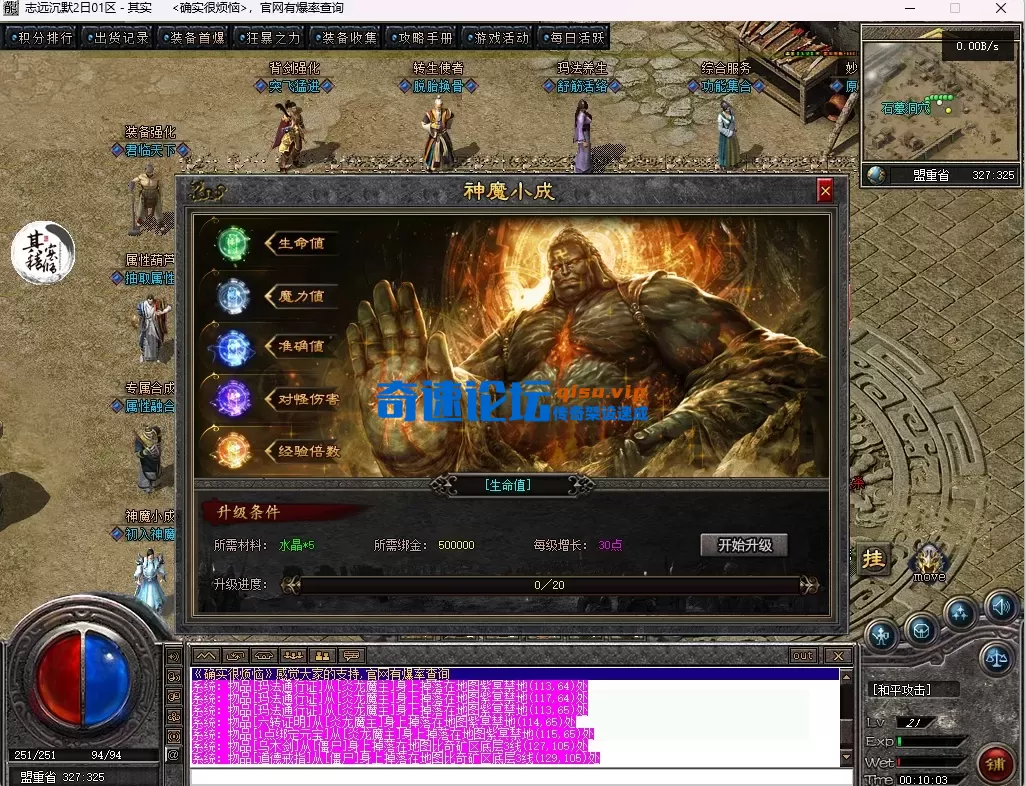Select the green 生命值 orb icon

(x=233, y=243)
